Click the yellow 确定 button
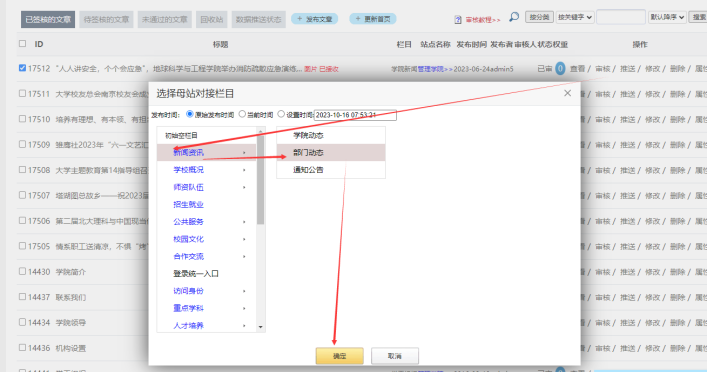707x372 pixels. tap(340, 356)
